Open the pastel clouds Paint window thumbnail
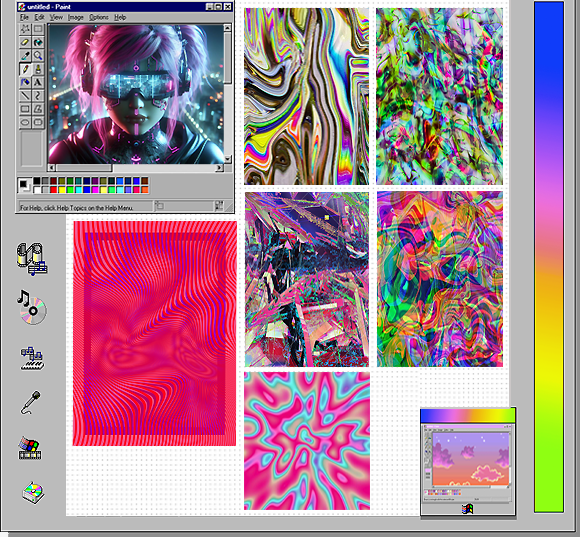This screenshot has width=580, height=537. [468, 462]
